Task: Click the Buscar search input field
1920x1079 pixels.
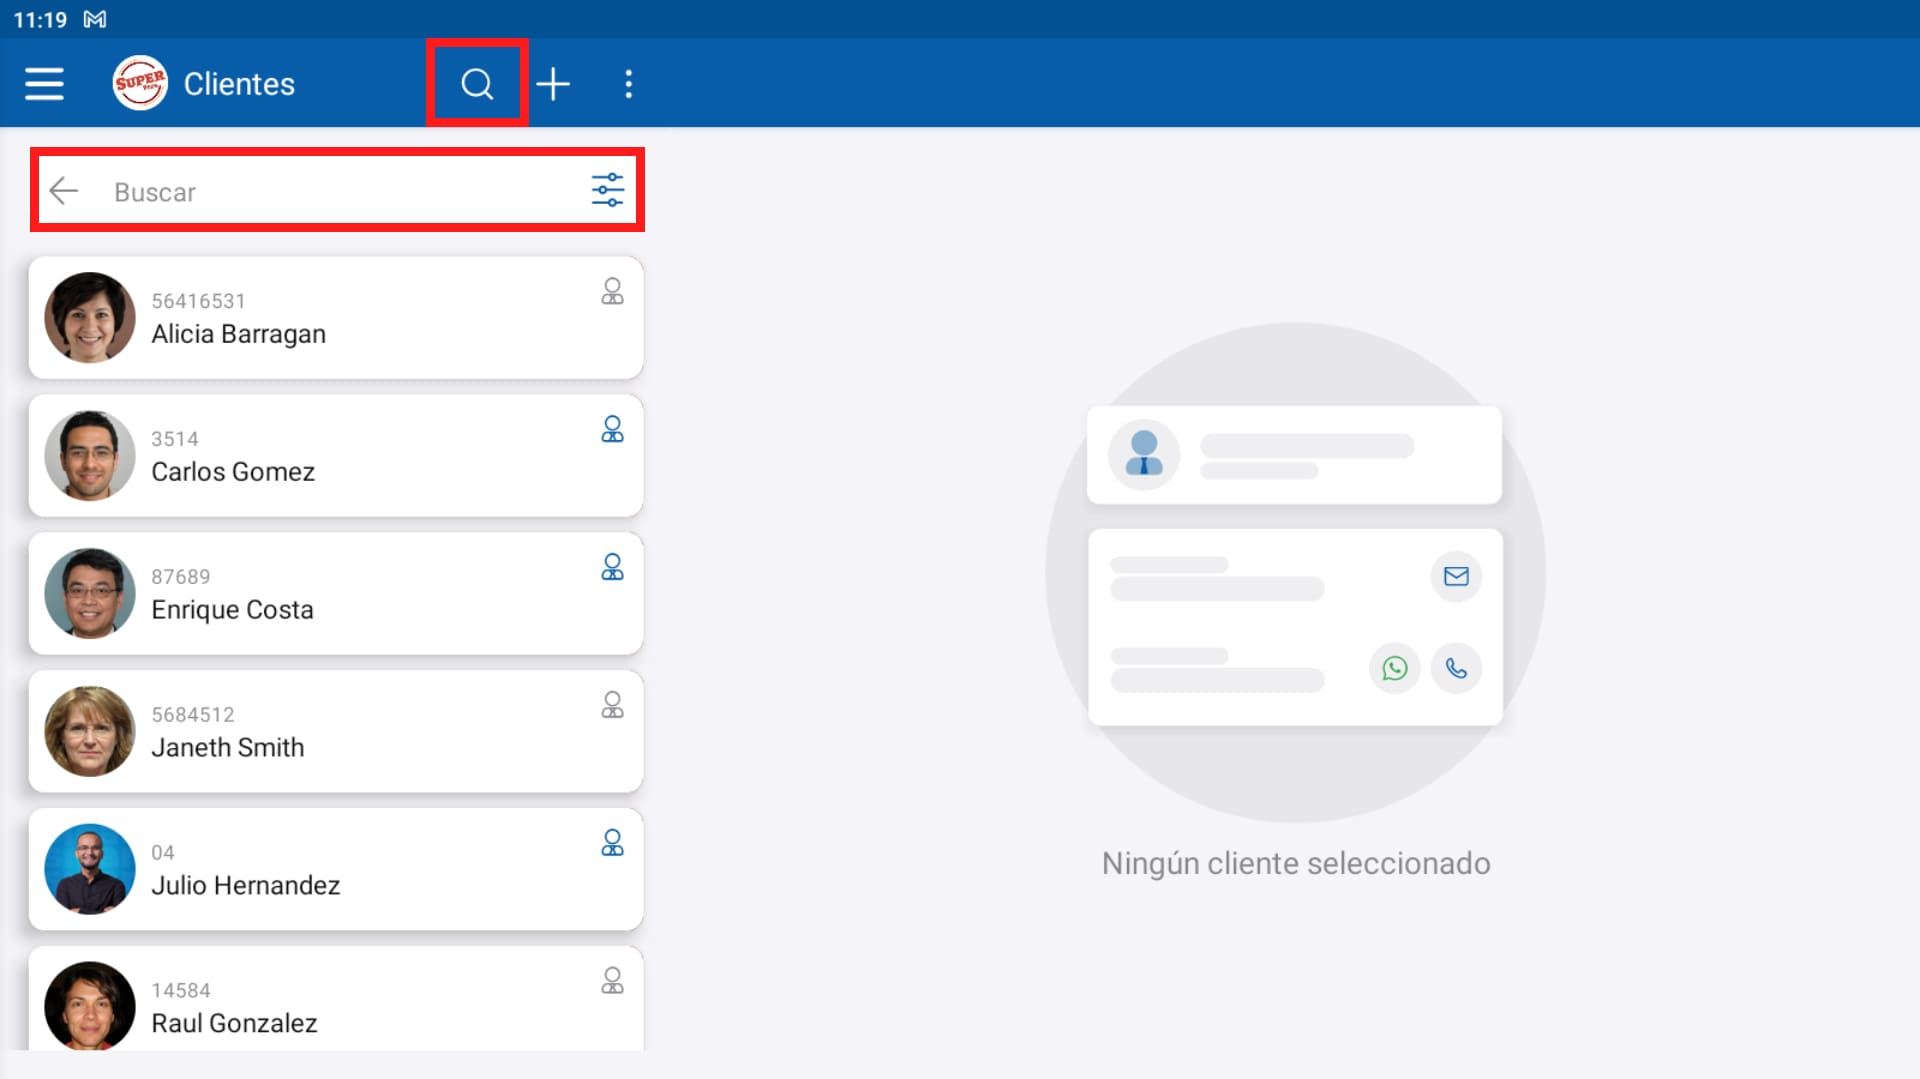Action: 300,192
